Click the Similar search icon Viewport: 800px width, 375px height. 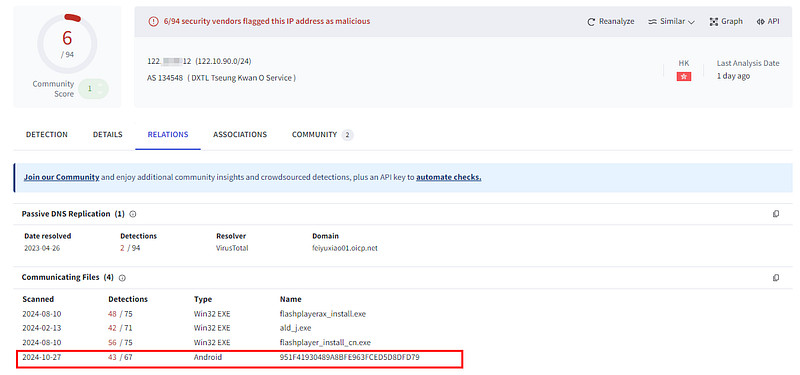click(652, 22)
